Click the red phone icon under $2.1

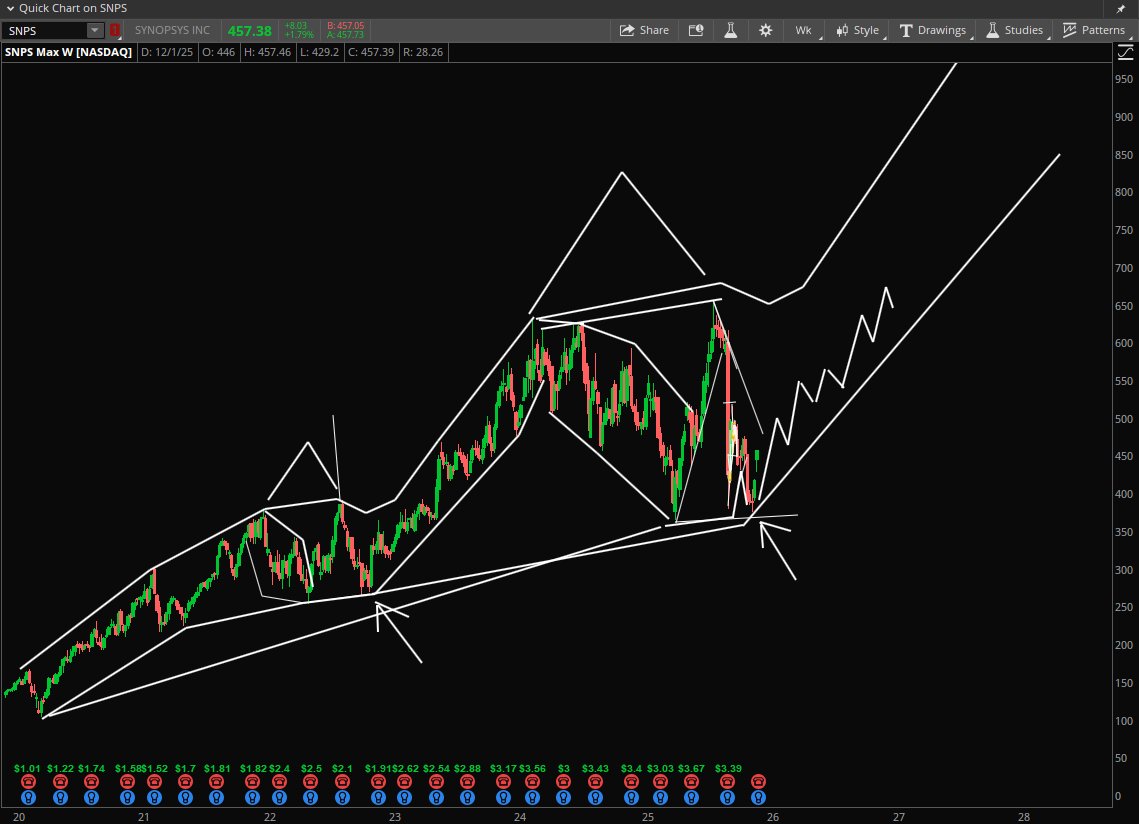click(x=342, y=782)
